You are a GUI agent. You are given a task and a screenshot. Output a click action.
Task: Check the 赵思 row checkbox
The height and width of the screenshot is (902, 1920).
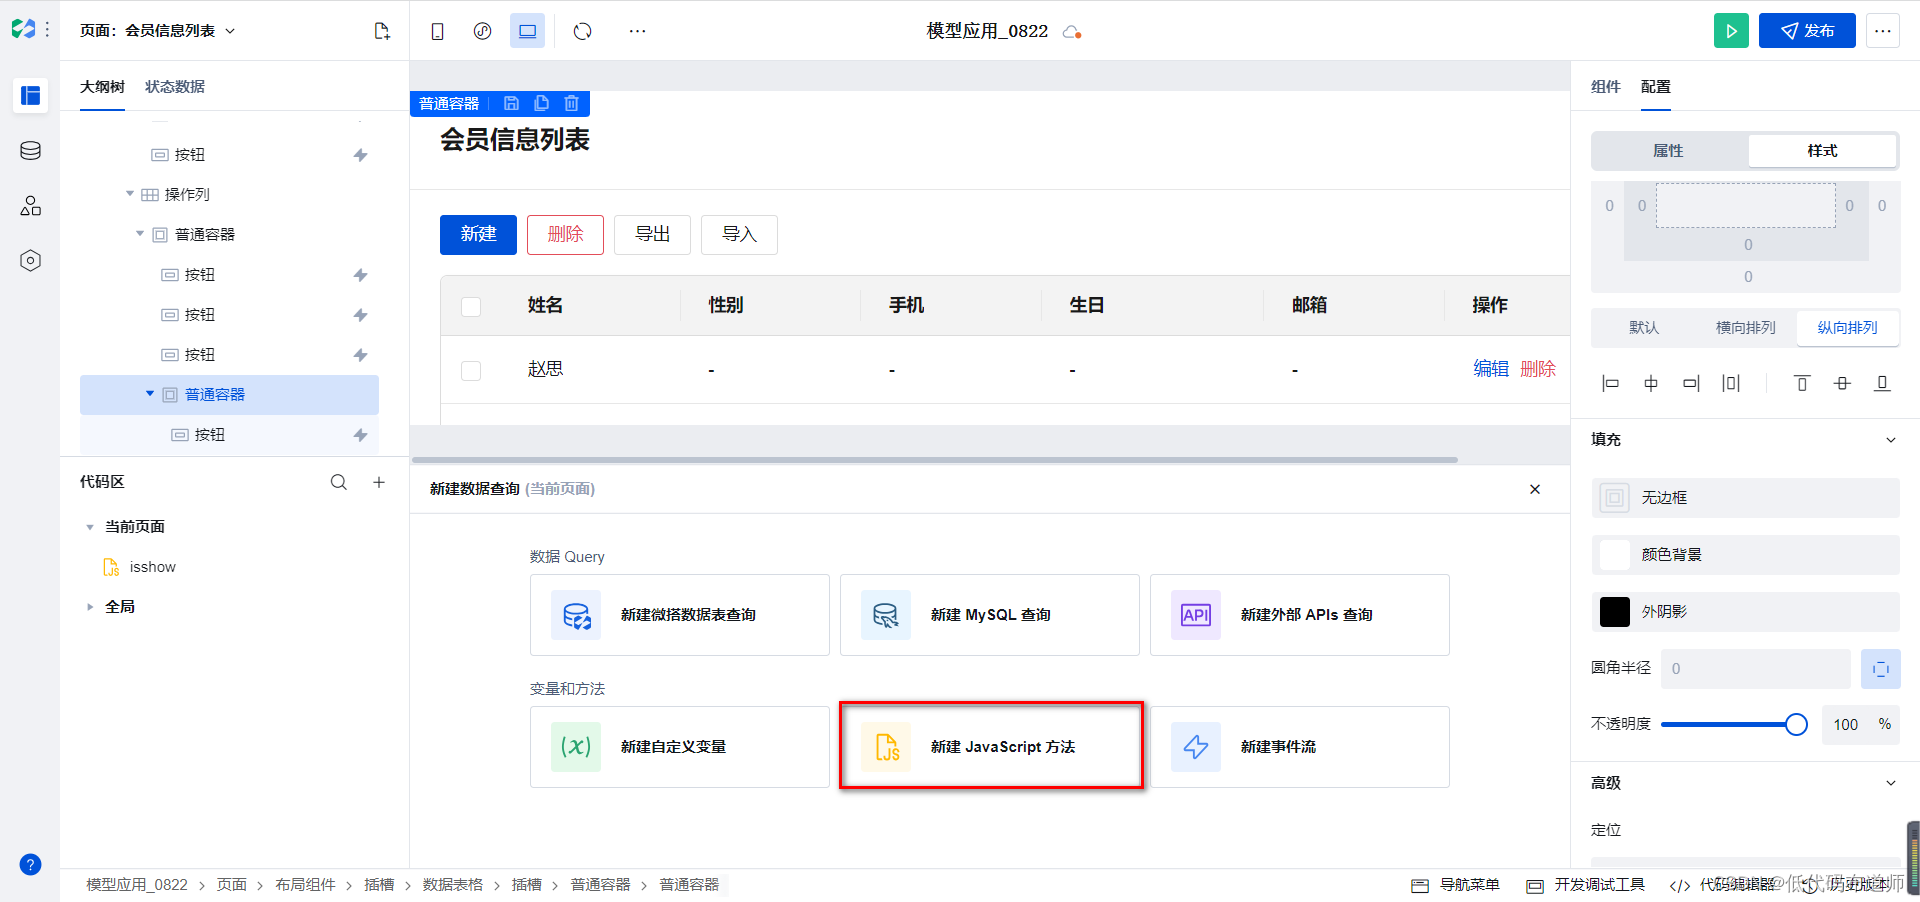pos(471,370)
